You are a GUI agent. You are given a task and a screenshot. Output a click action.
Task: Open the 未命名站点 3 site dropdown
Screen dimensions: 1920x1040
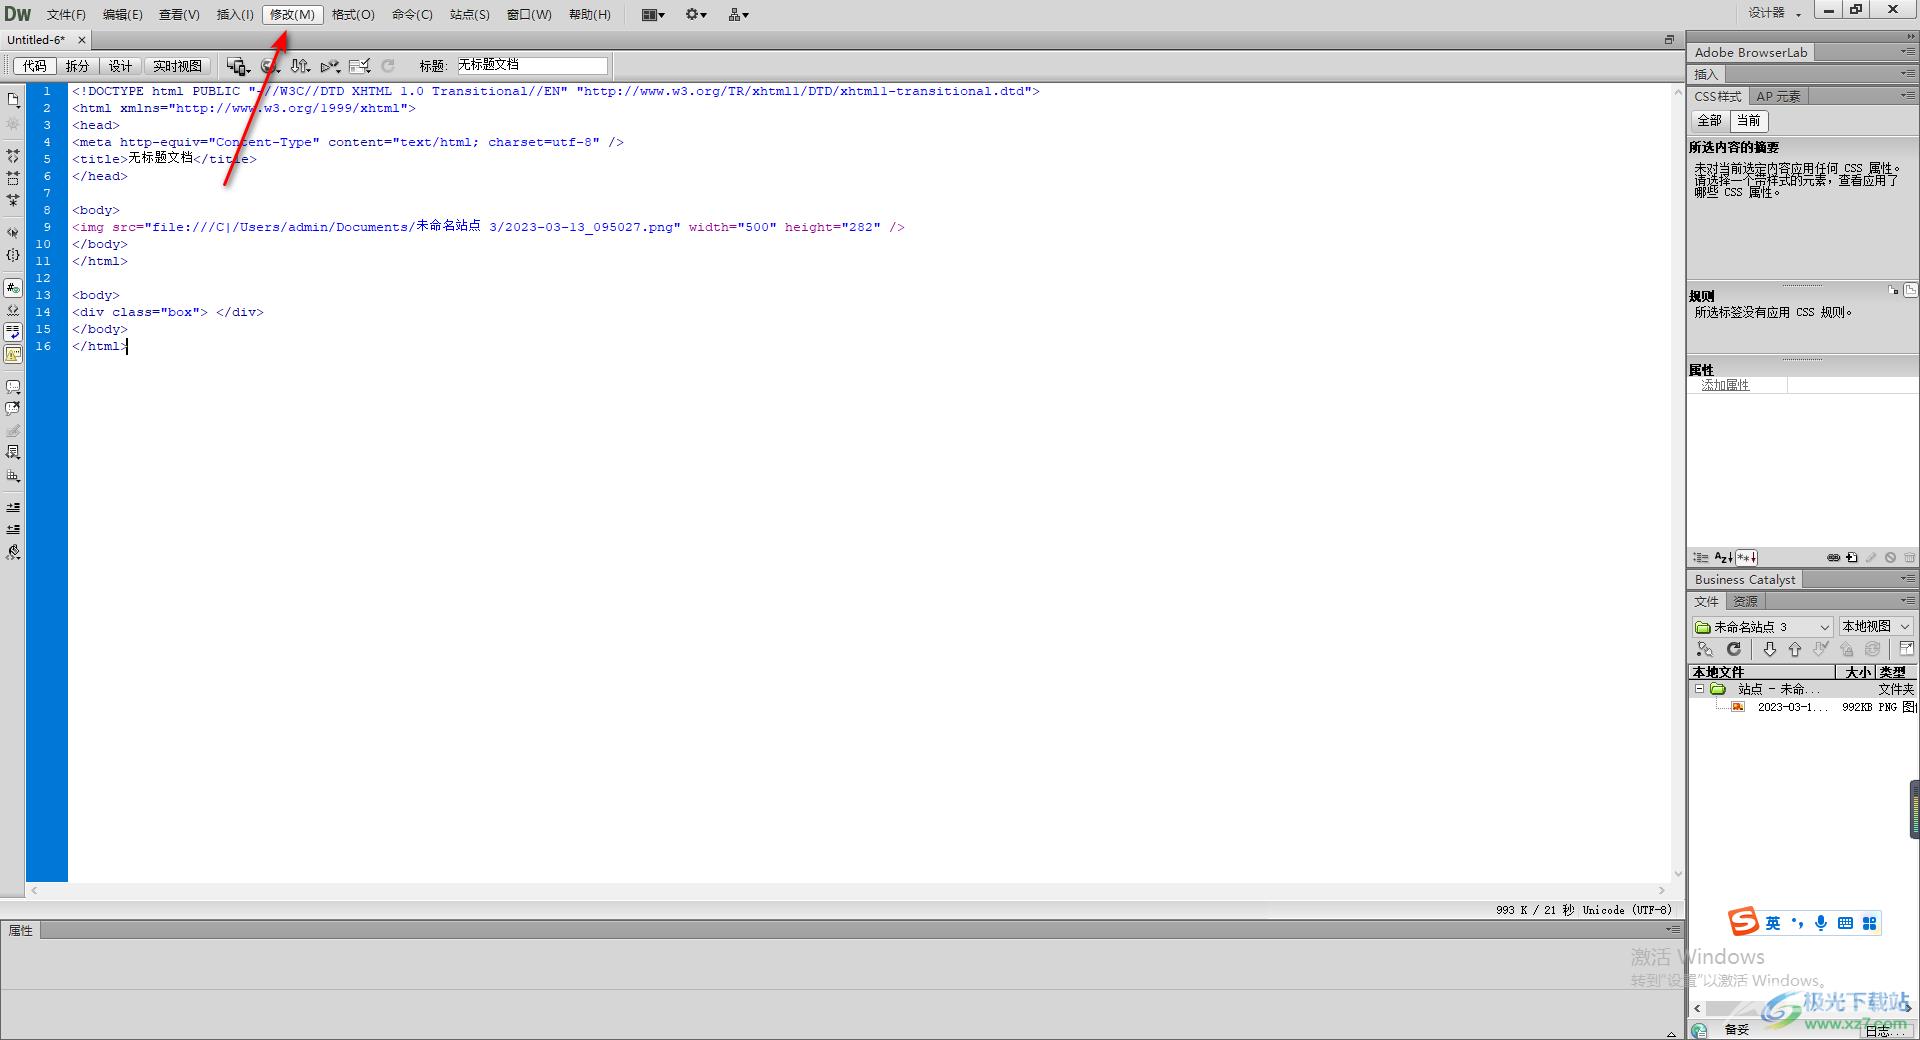pyautogui.click(x=1762, y=627)
